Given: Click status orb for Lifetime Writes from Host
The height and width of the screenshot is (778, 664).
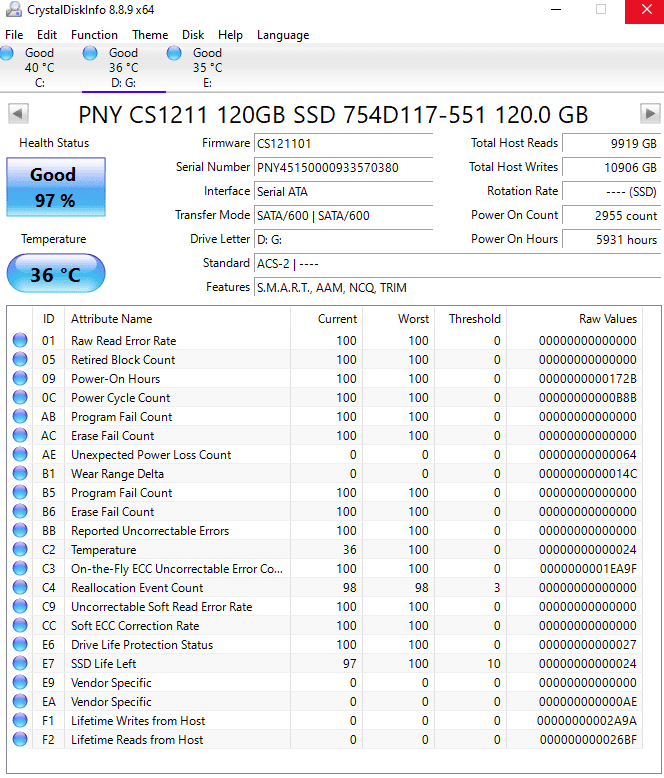Looking at the screenshot, I should tap(20, 720).
